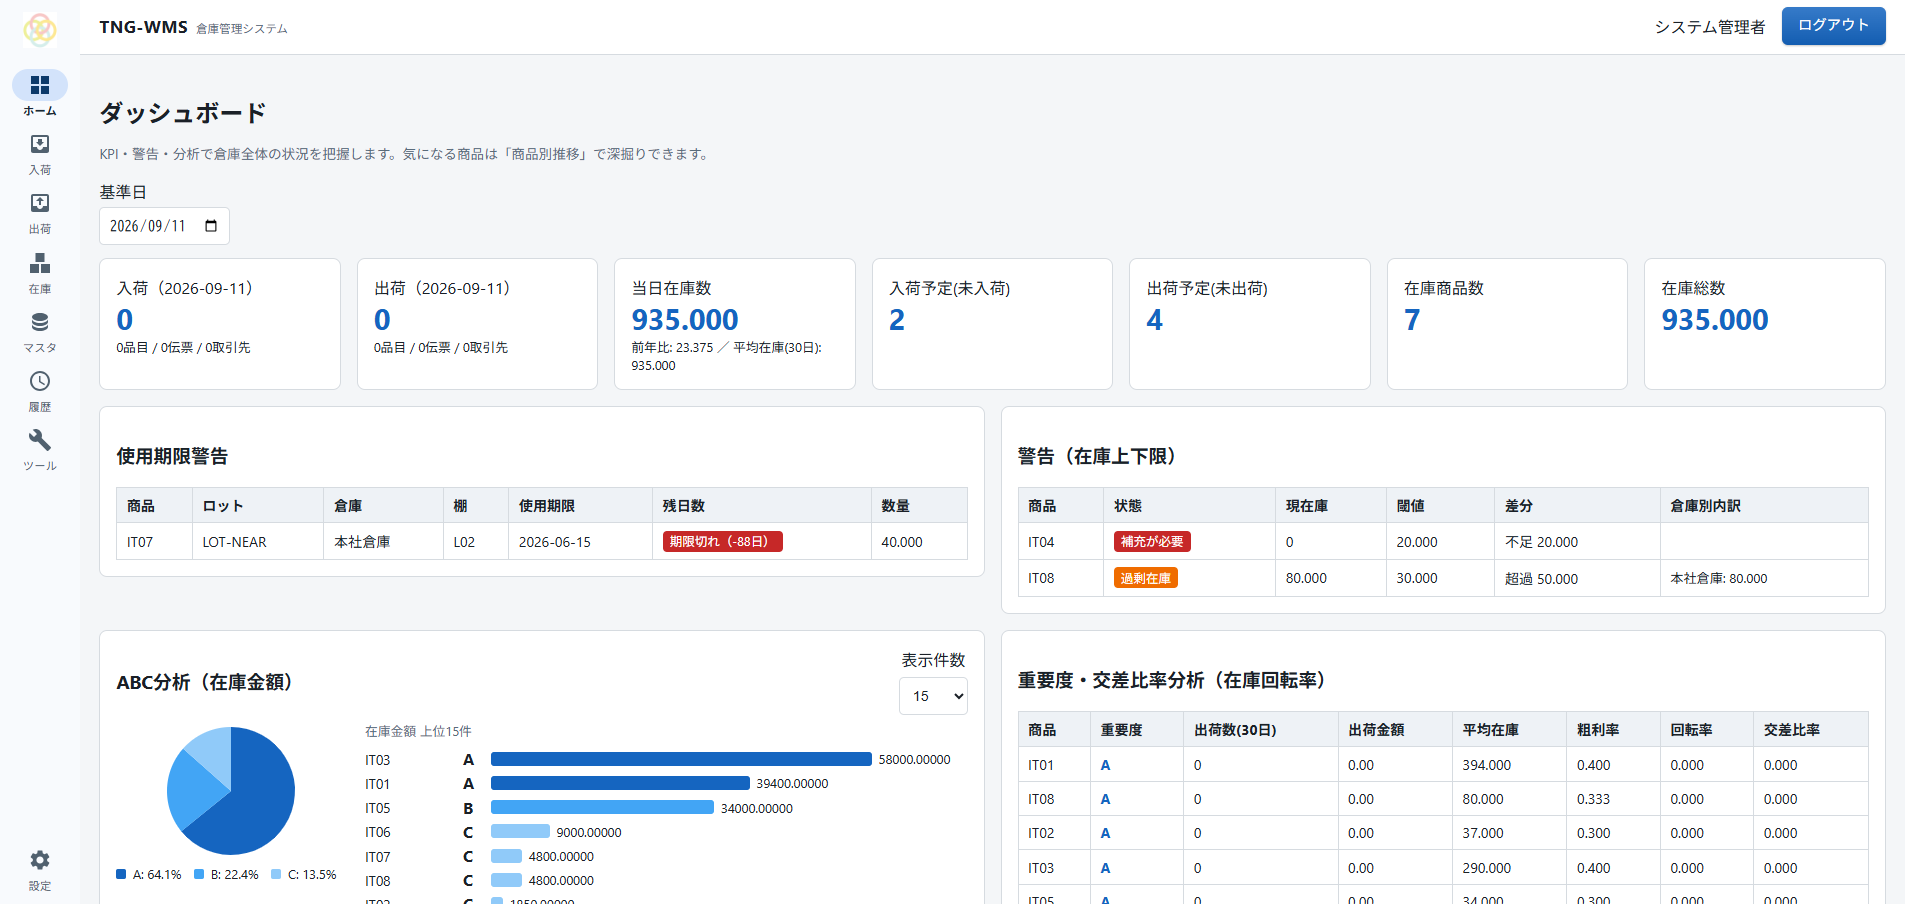Click the 期限切れ (-88日) badge
Screen dimensions: 1905x904
coord(722,541)
